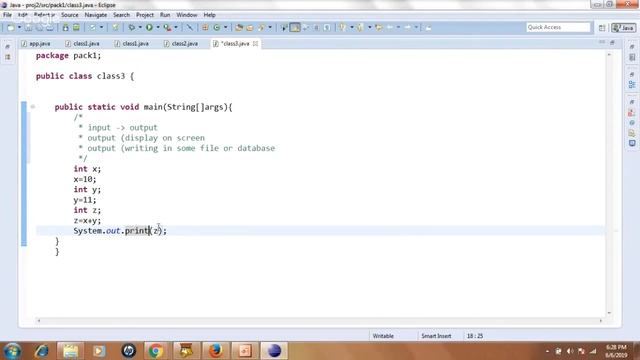
Task: Open the New file dropdown arrow
Action: [19, 27]
